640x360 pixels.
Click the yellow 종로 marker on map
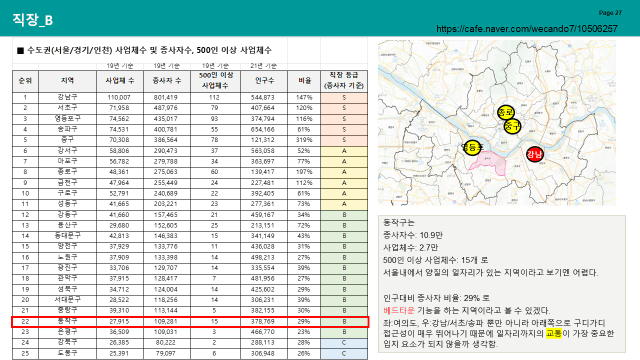click(x=506, y=112)
